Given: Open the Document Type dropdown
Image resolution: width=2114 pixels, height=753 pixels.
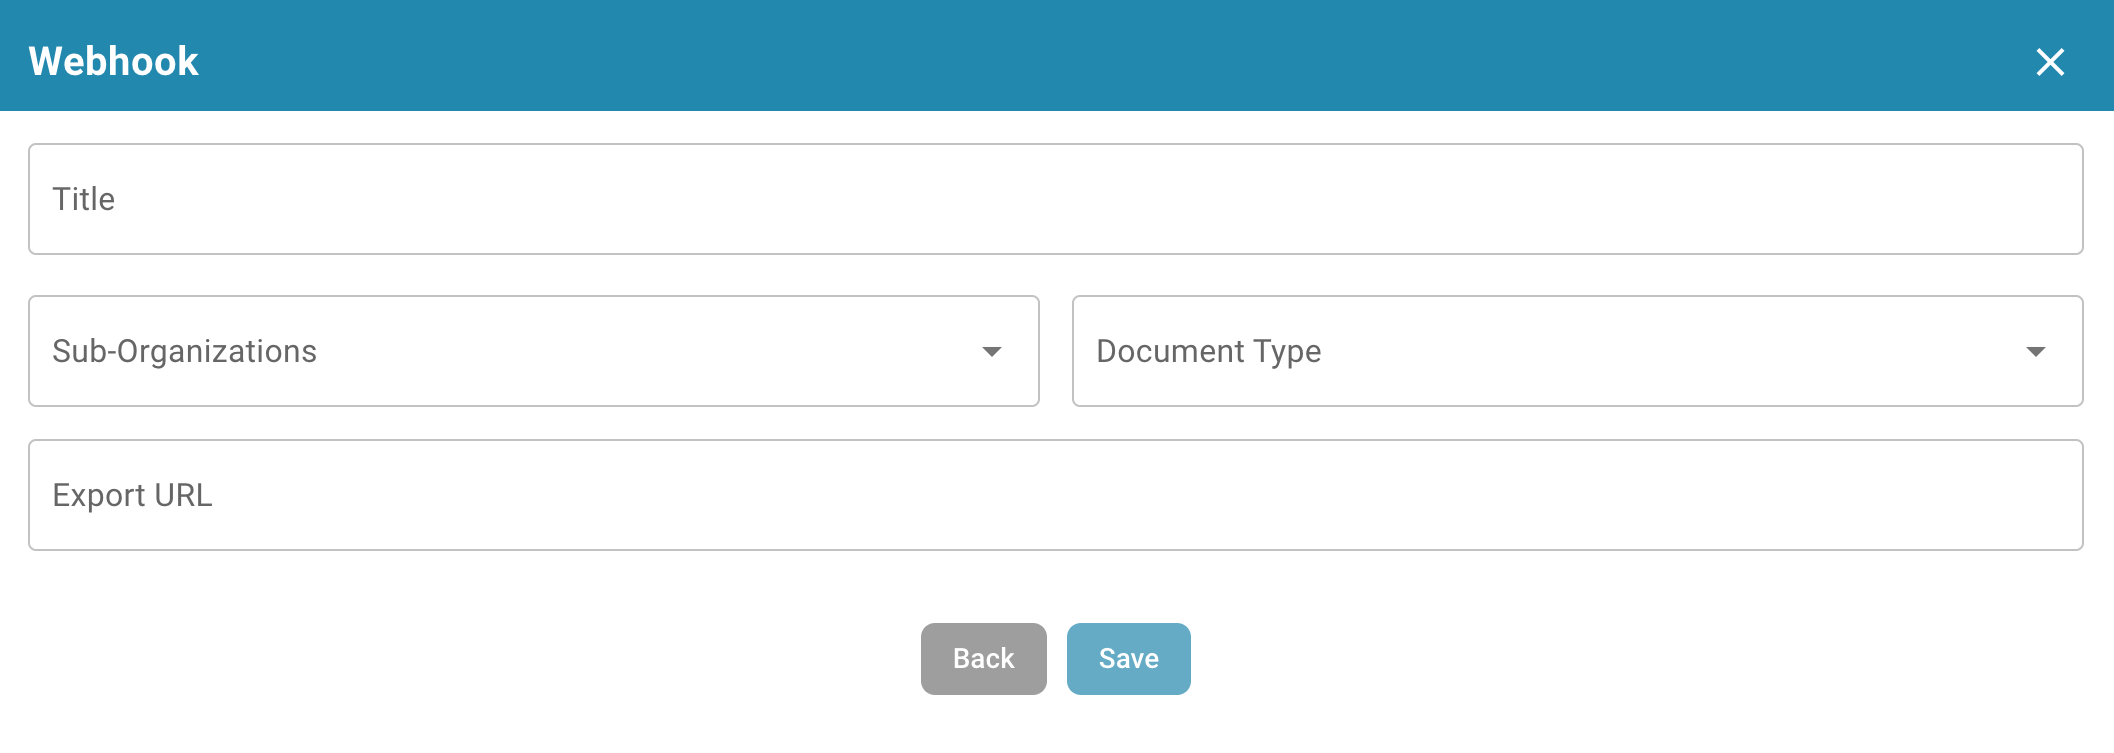Looking at the screenshot, I should [1577, 351].
